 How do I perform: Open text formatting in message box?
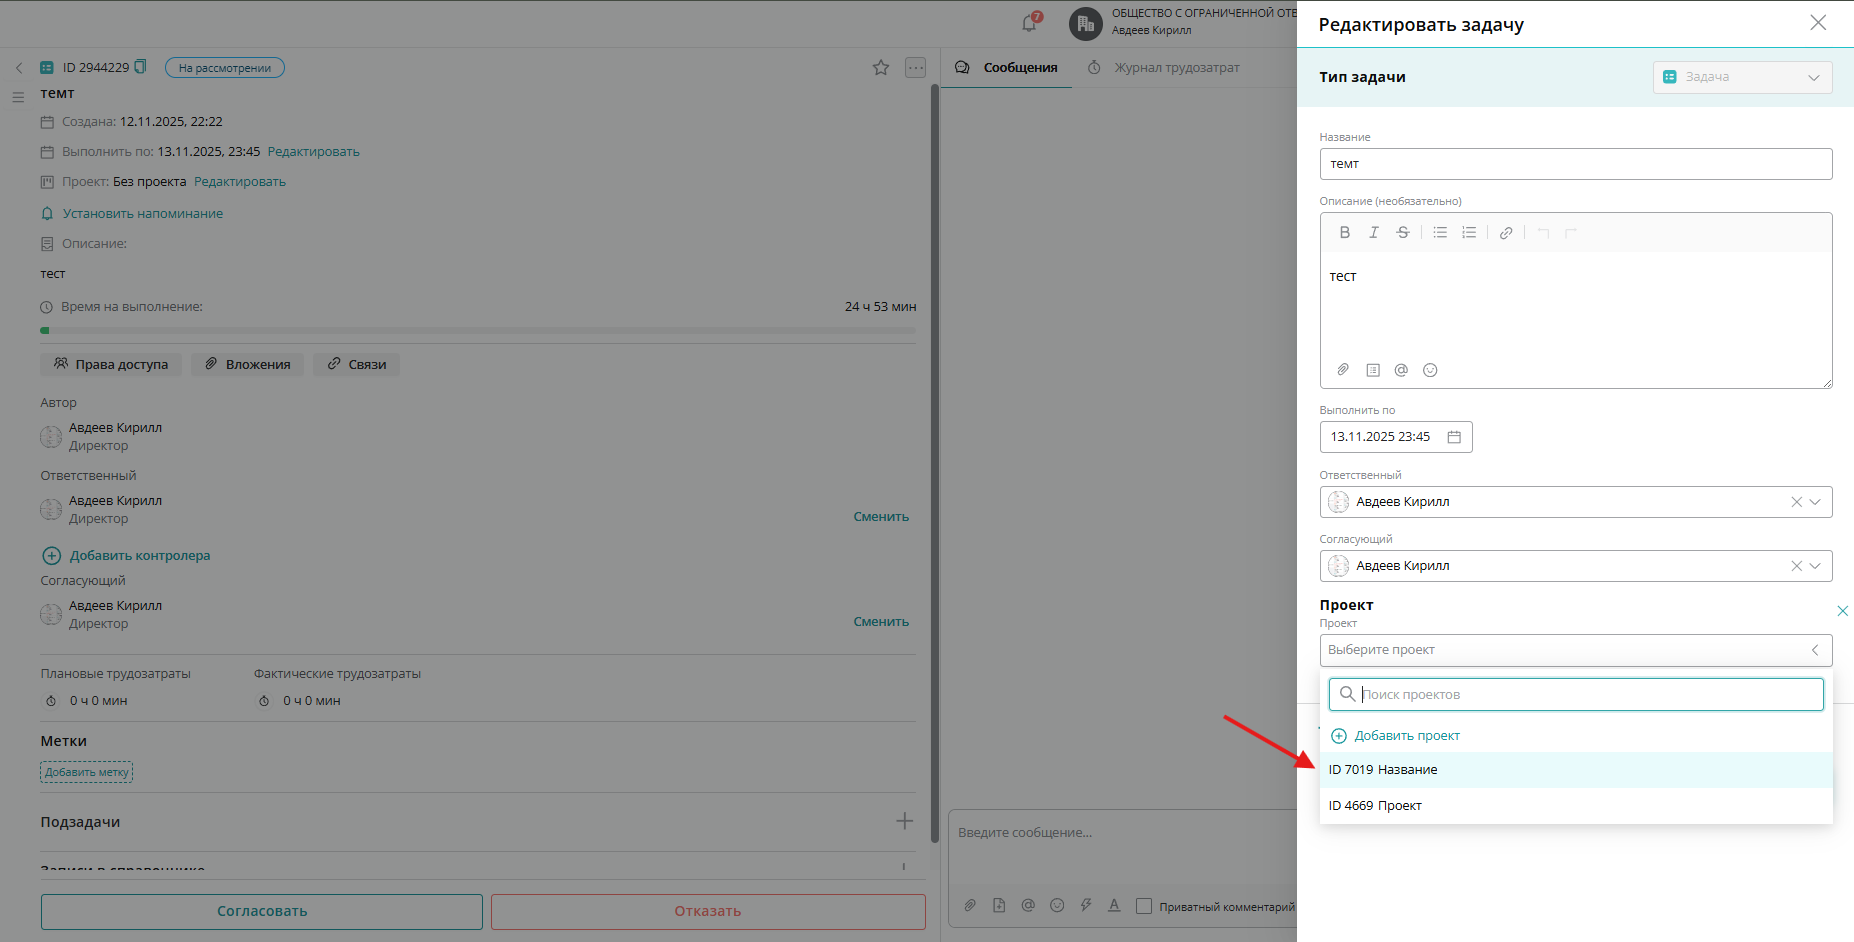click(1114, 905)
